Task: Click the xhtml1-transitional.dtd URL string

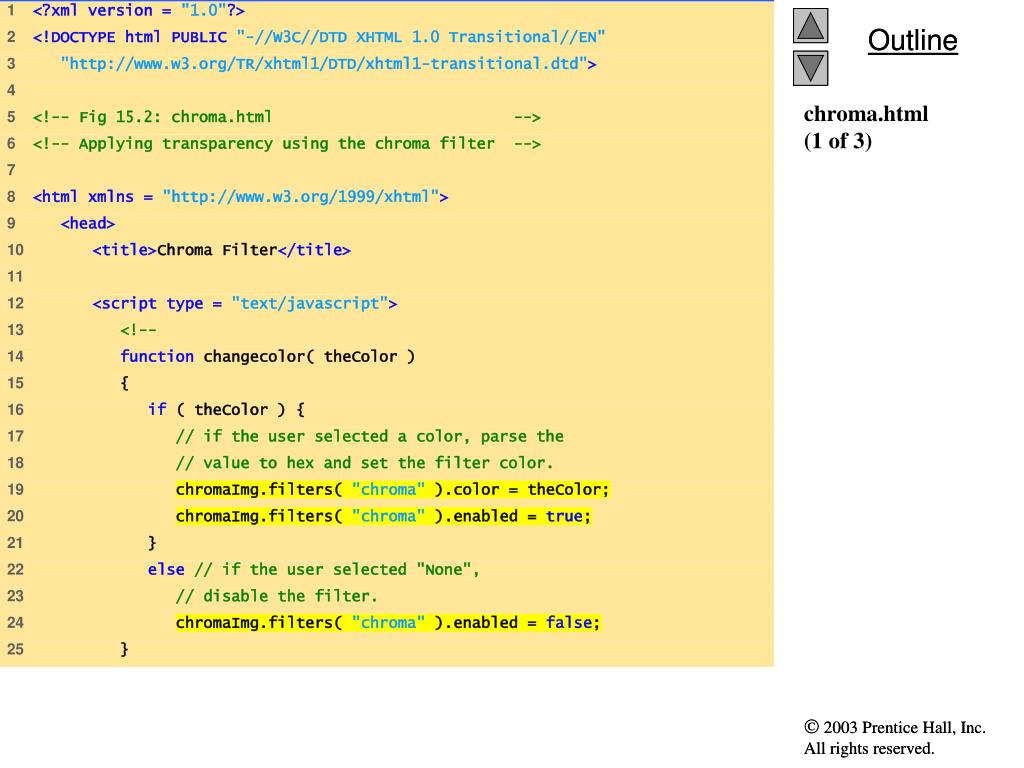Action: click(328, 64)
